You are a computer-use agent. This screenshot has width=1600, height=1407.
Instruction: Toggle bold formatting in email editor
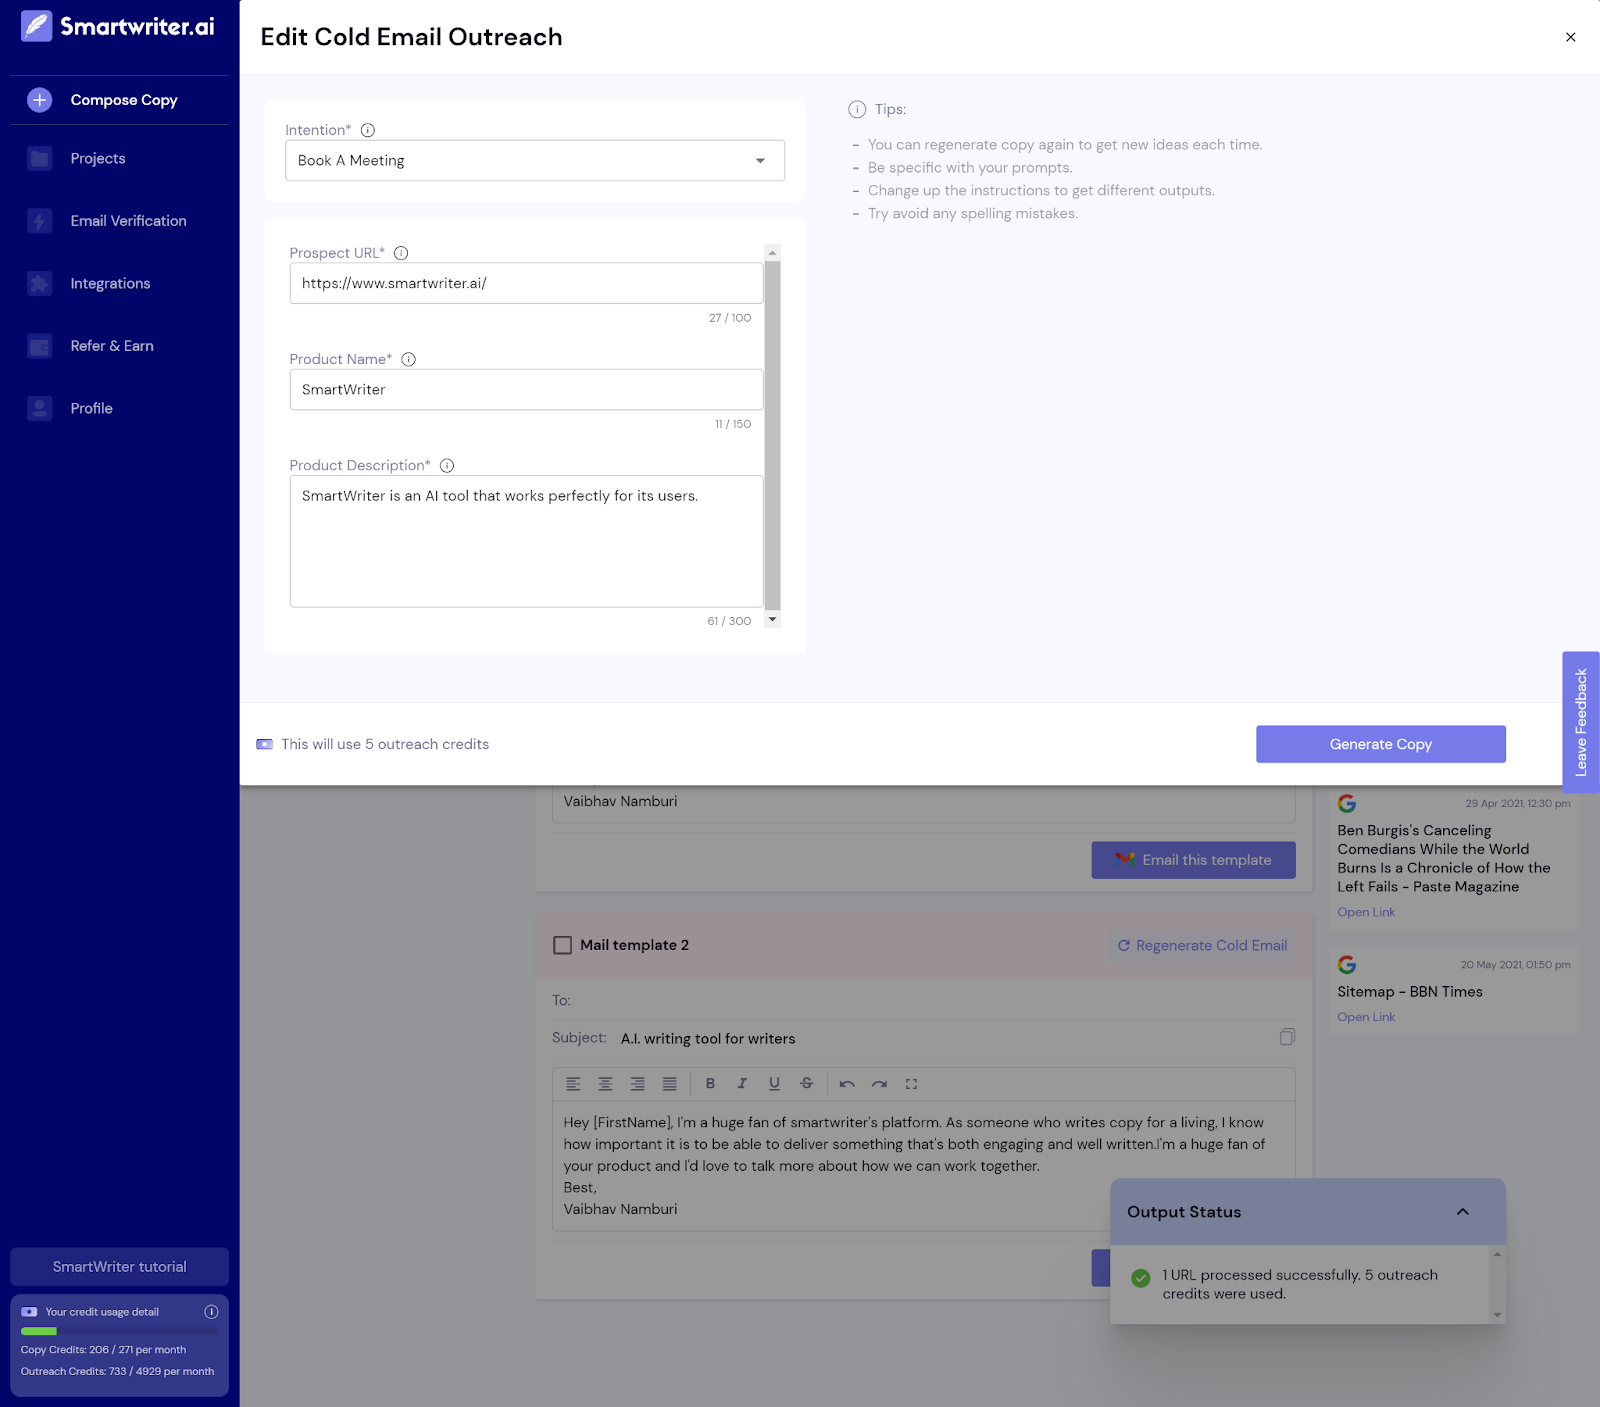710,1084
